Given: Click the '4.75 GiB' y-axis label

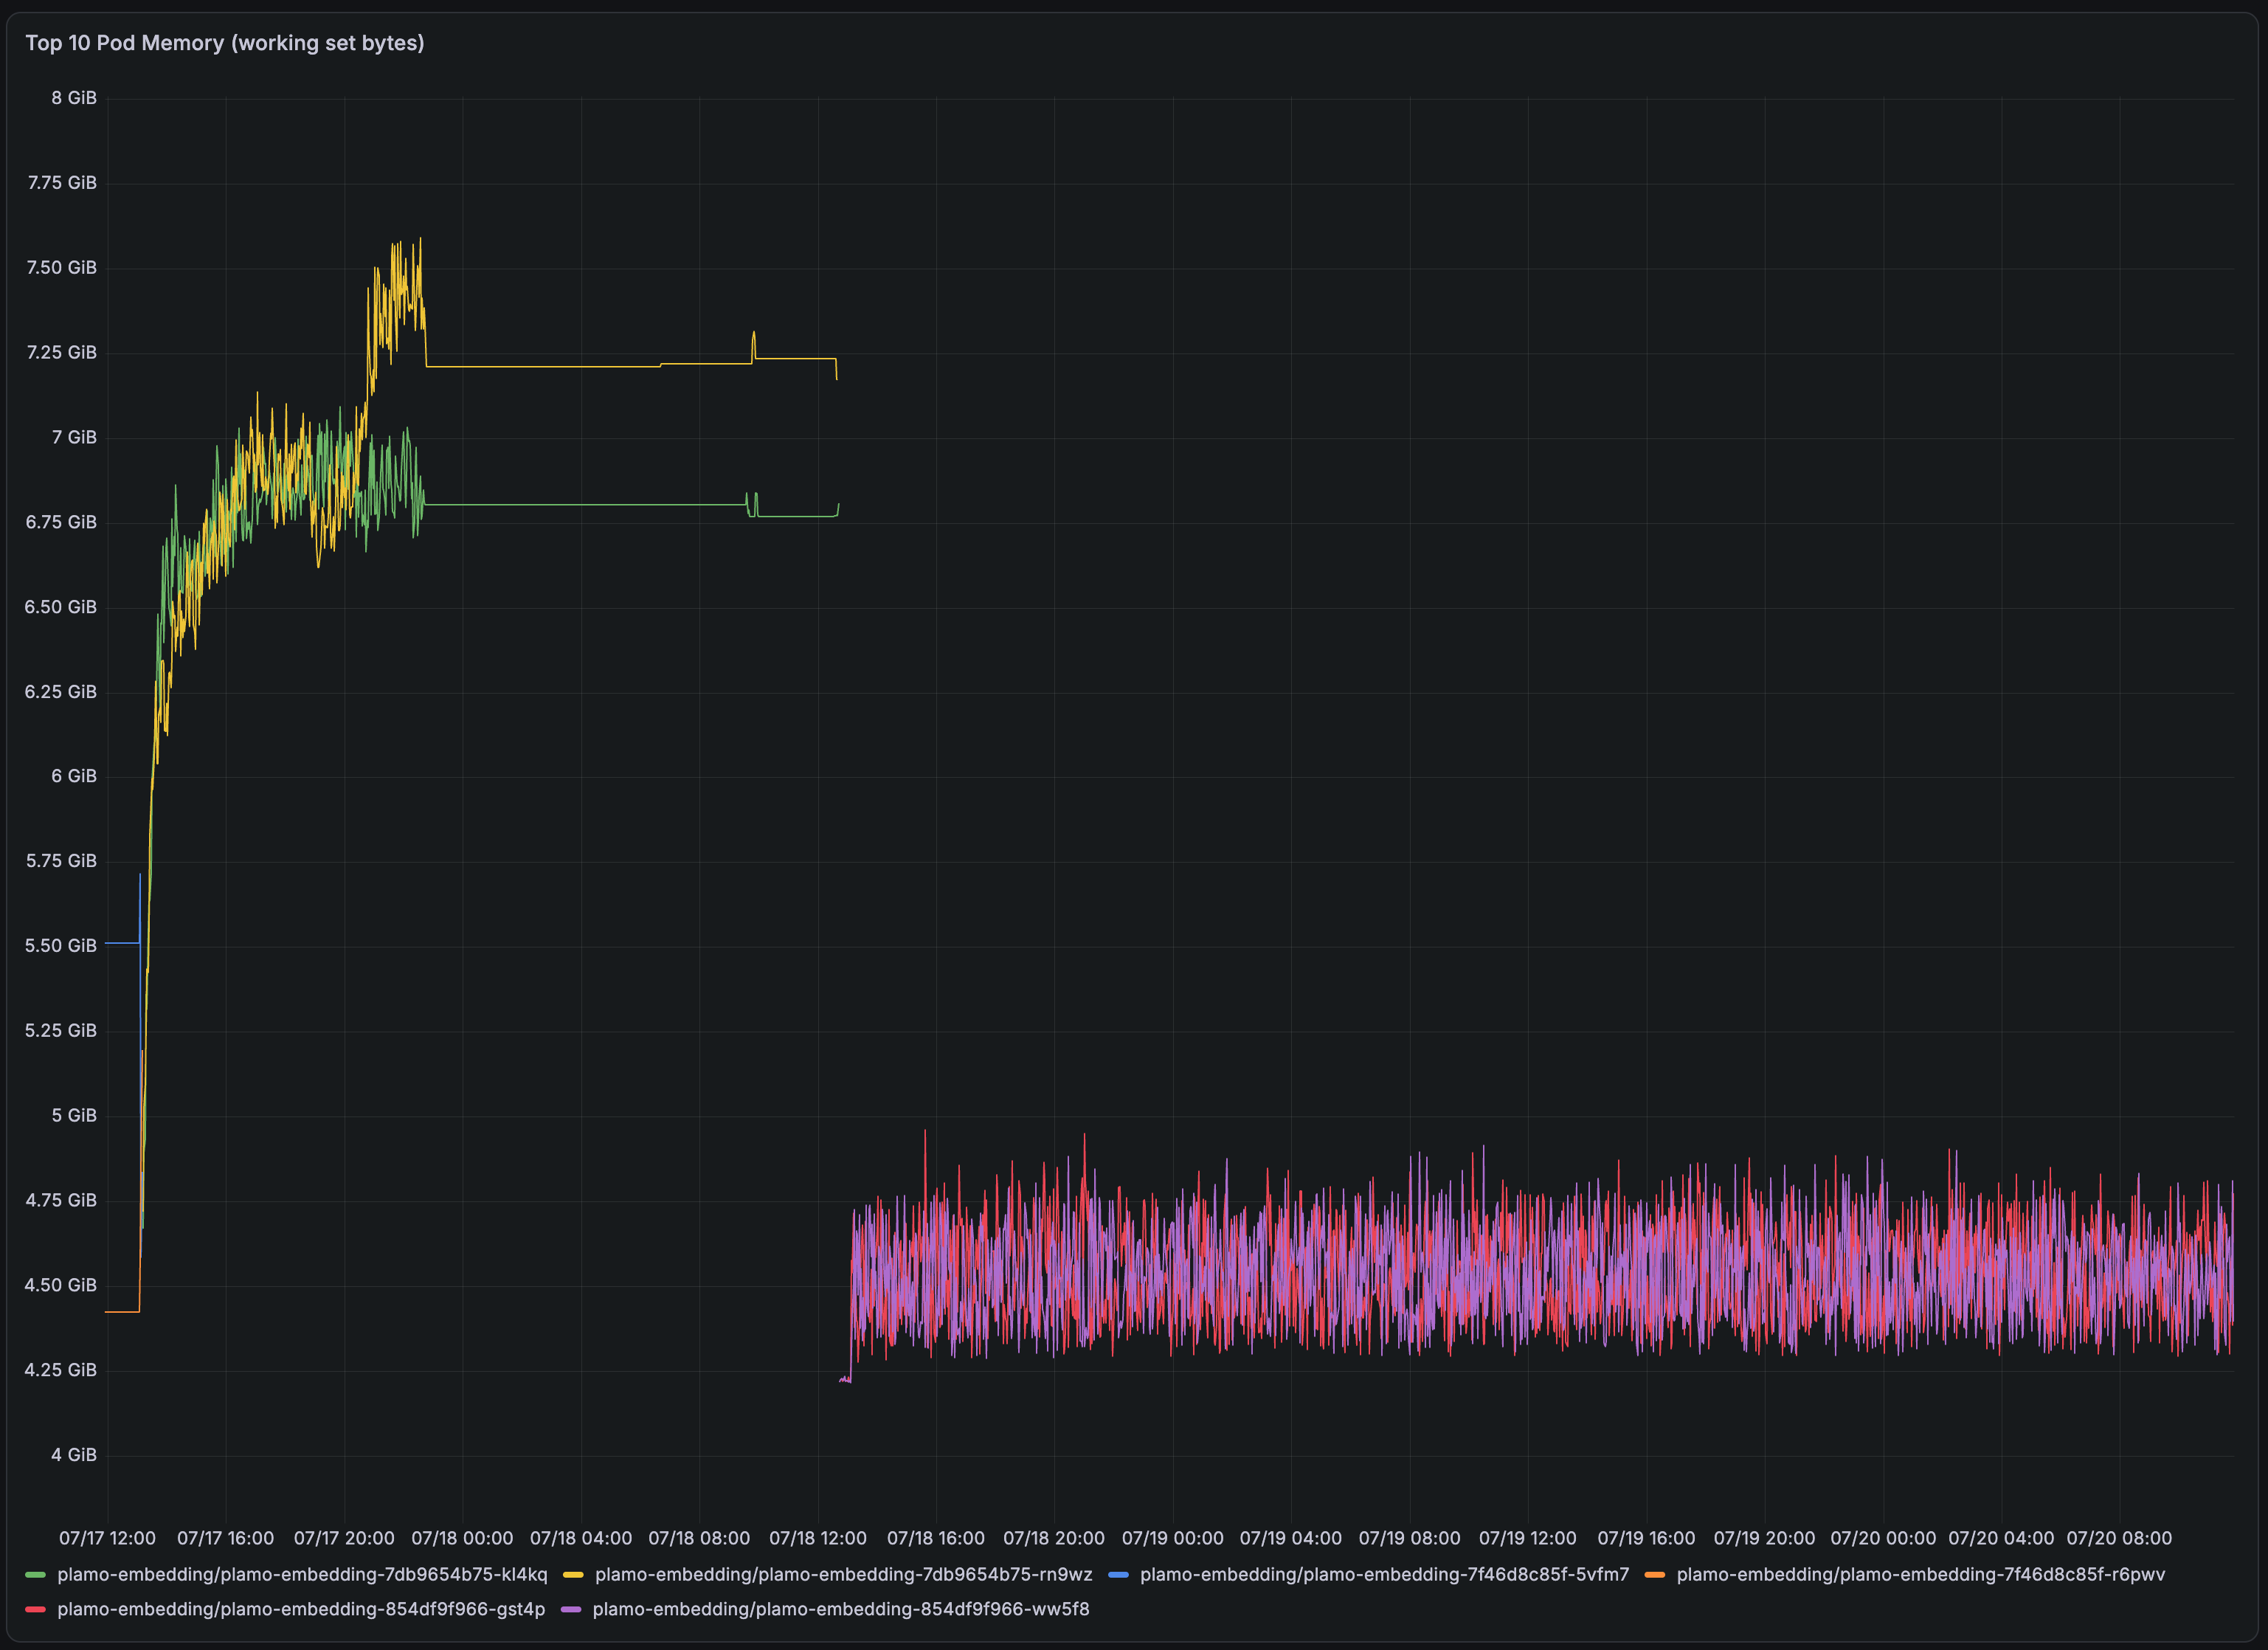Looking at the screenshot, I should point(61,1200).
